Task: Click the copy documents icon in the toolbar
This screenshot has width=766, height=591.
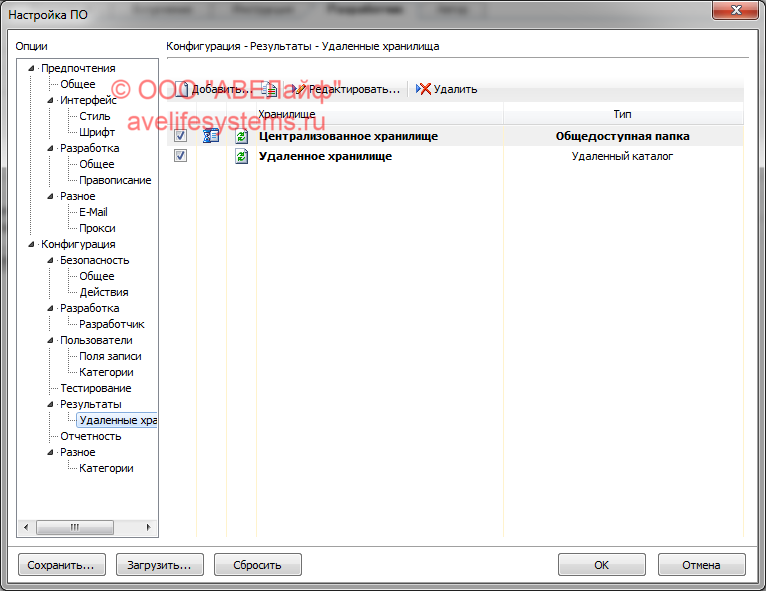Action: click(x=269, y=89)
